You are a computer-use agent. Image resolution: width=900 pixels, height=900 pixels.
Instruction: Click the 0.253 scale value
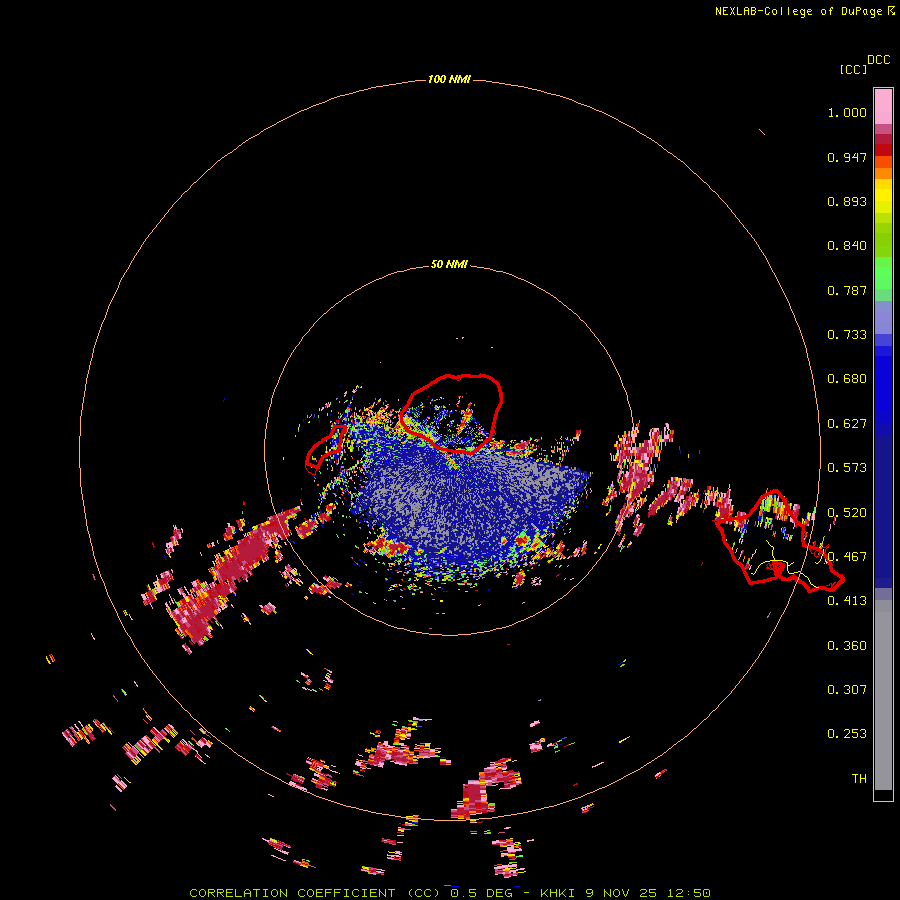click(x=847, y=734)
